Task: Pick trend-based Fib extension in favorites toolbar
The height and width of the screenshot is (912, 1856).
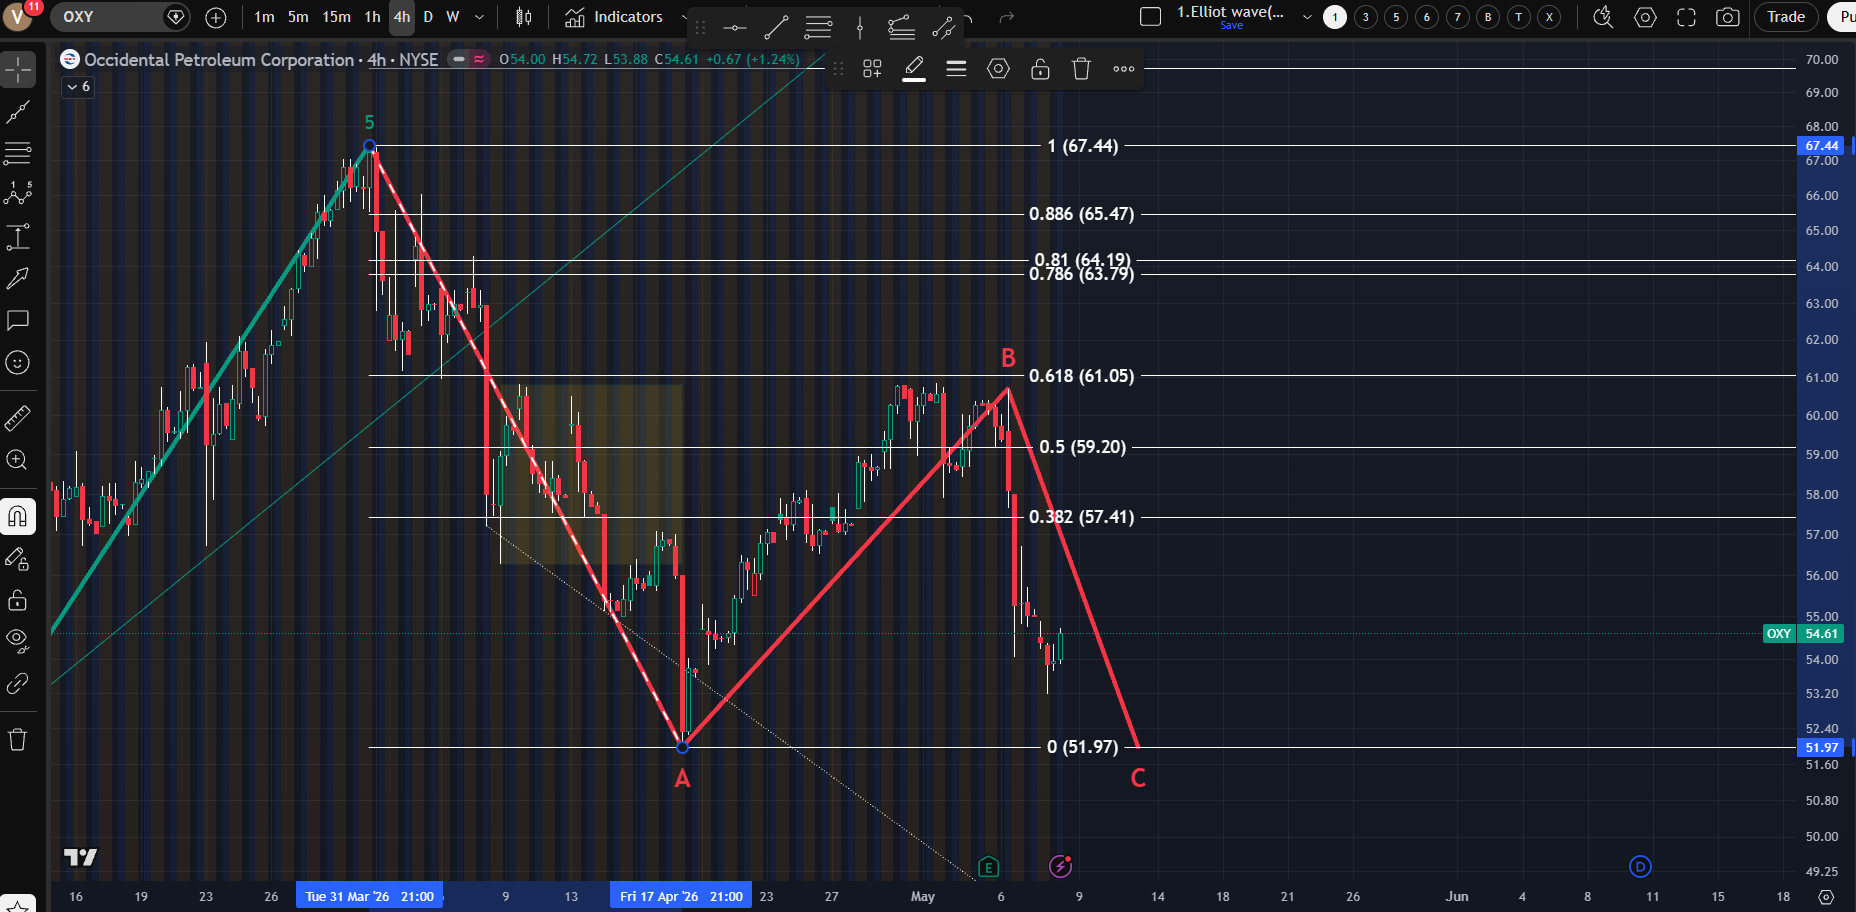Action: [901, 28]
